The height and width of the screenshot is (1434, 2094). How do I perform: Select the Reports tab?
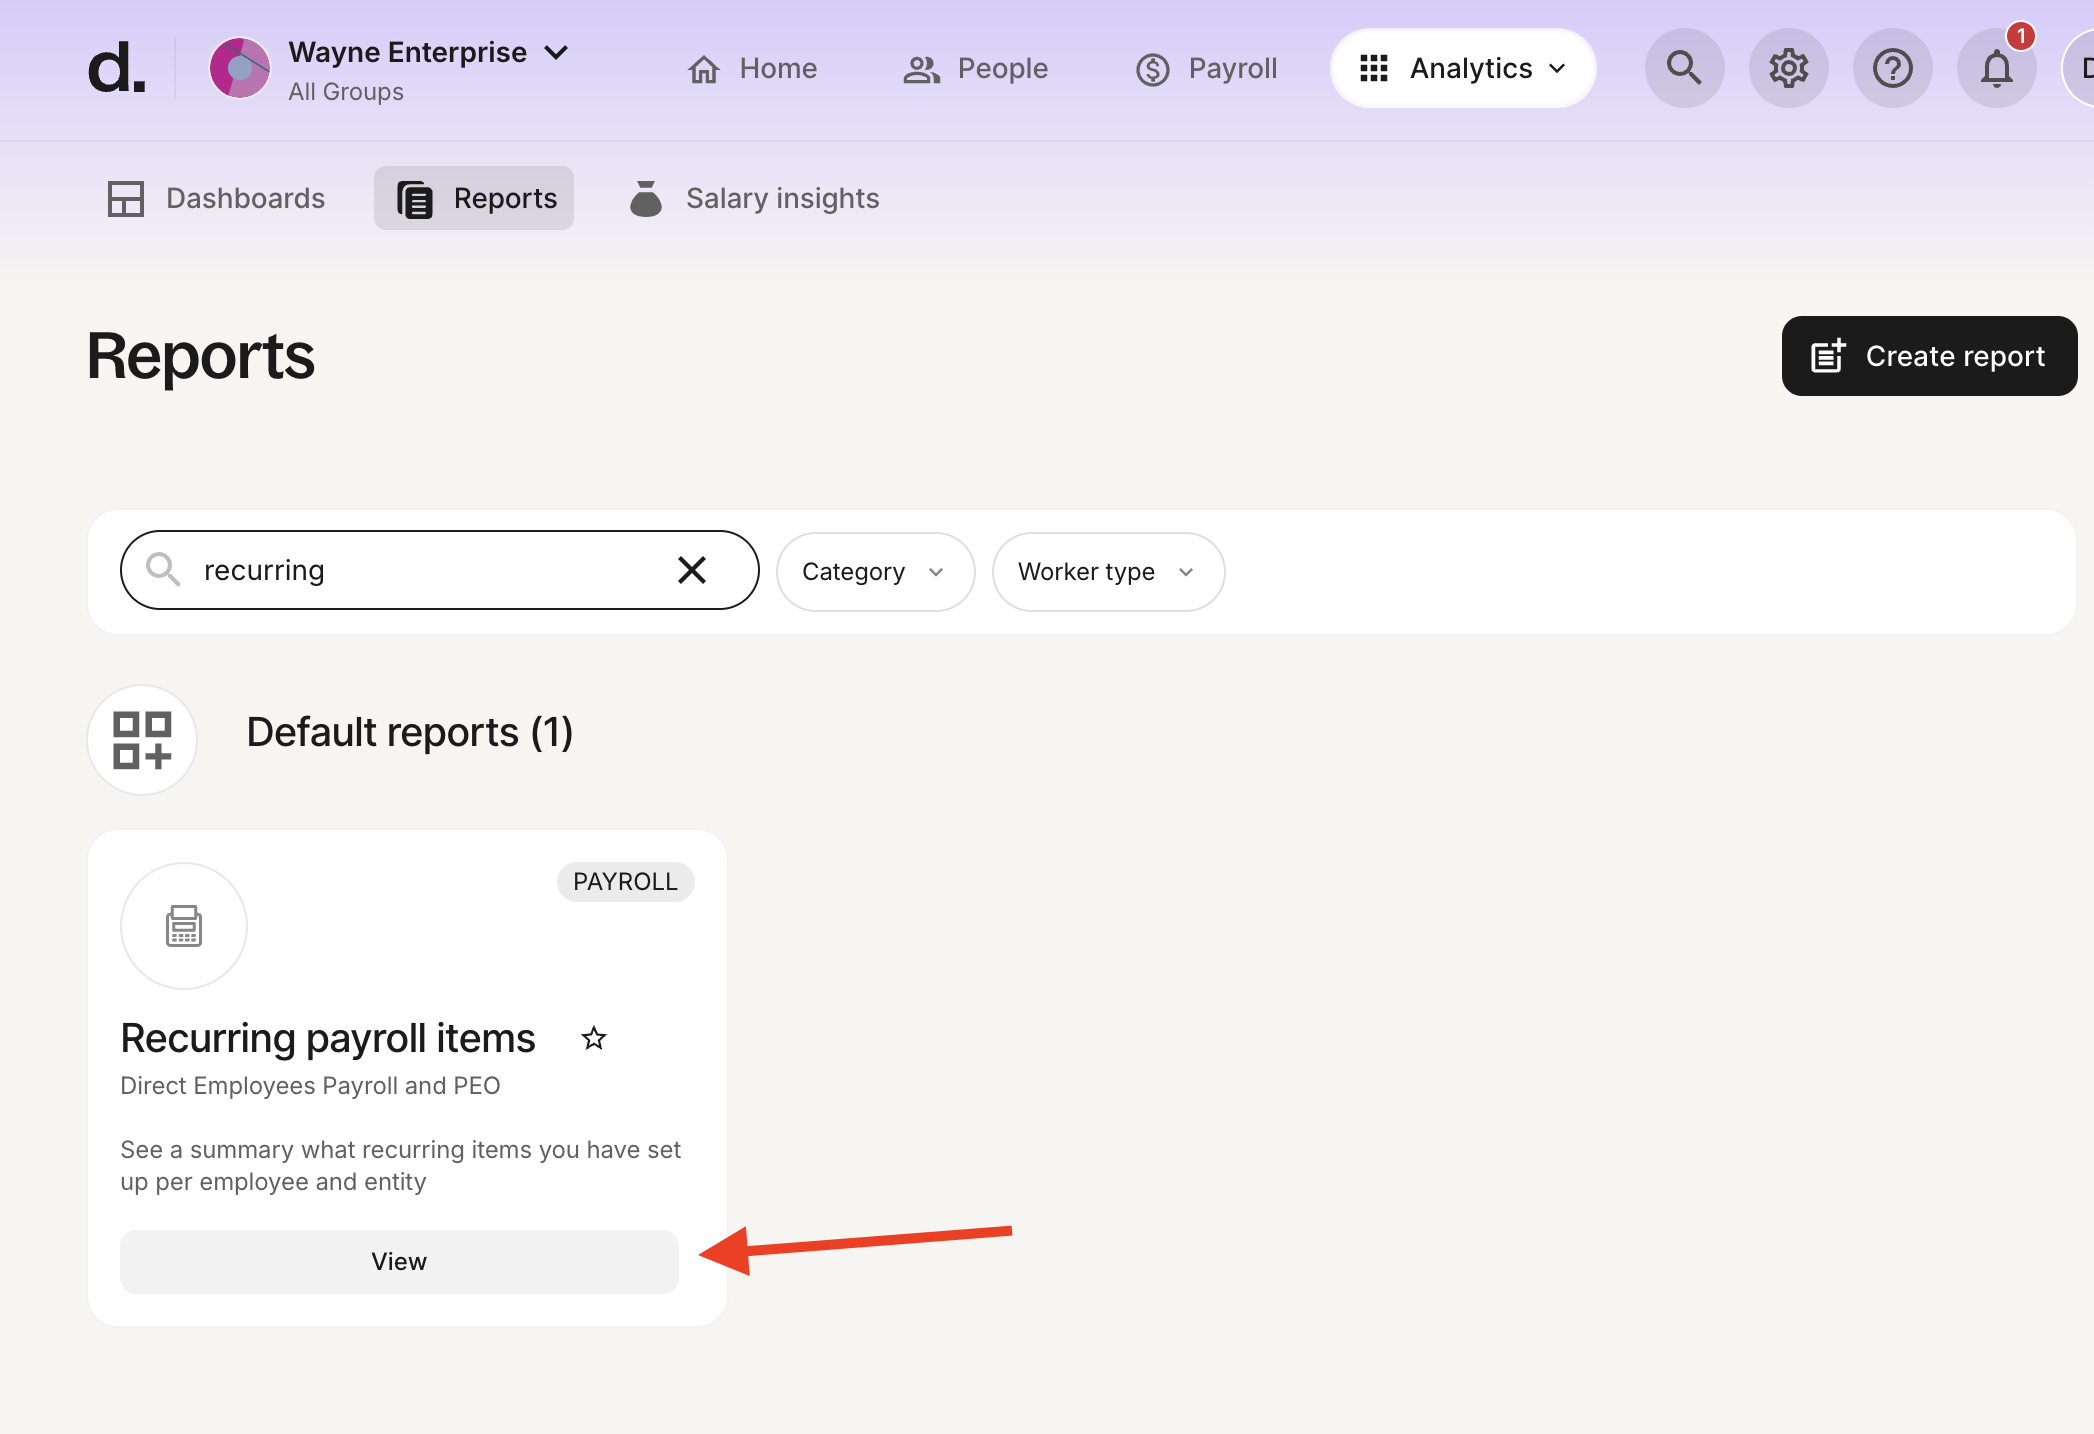click(474, 198)
